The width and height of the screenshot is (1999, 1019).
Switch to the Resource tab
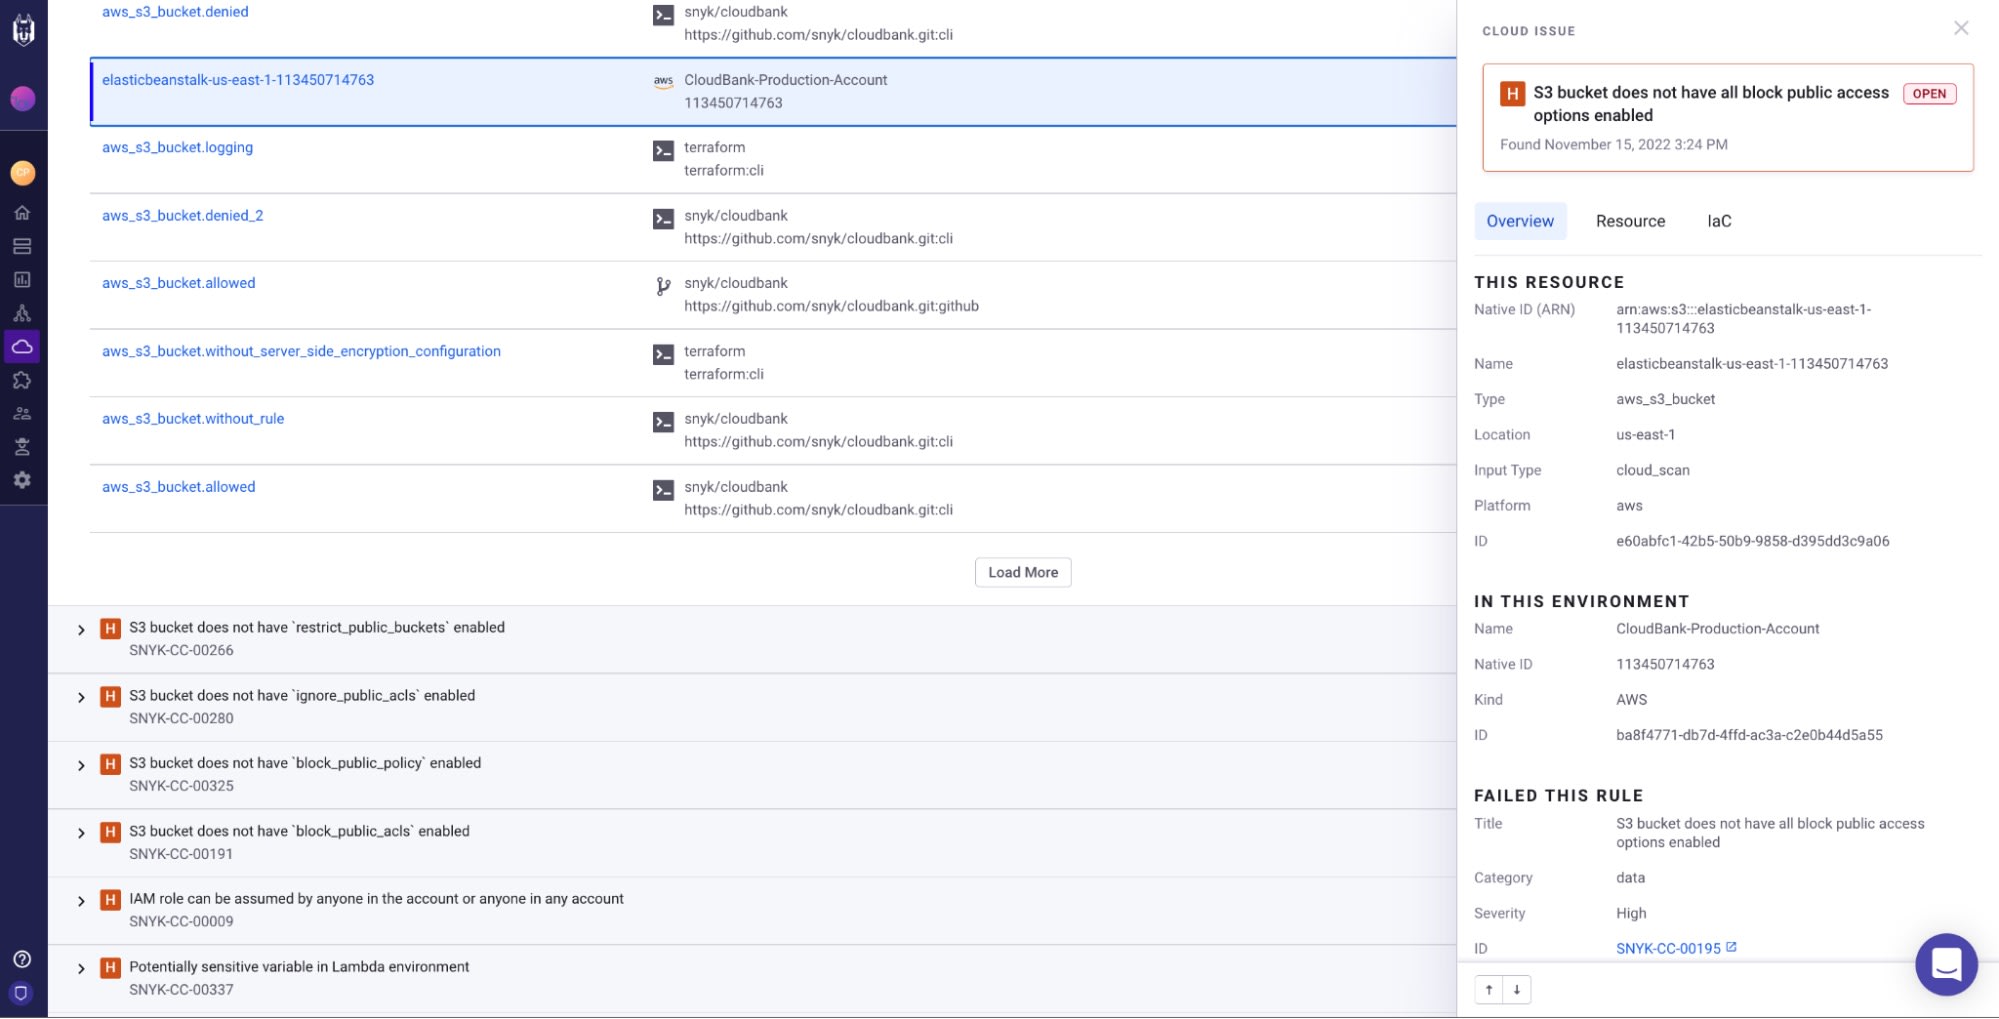[x=1630, y=221]
